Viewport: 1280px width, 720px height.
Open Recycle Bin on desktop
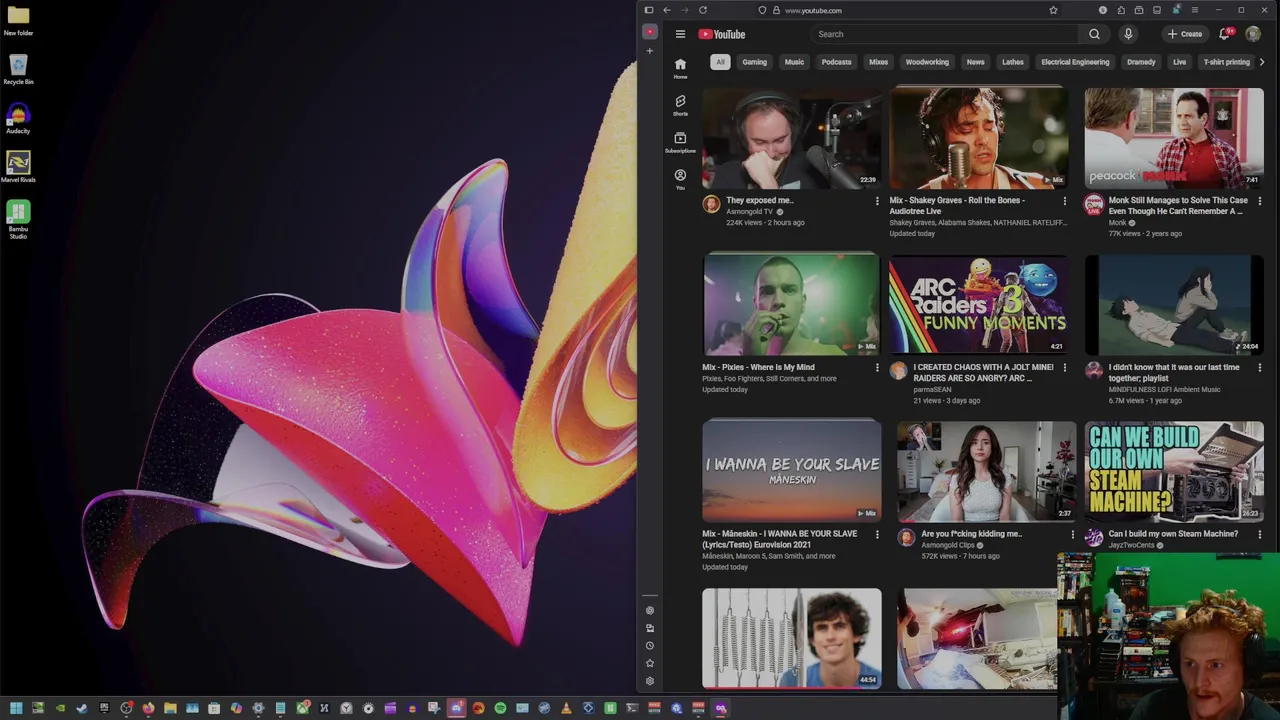[18, 70]
